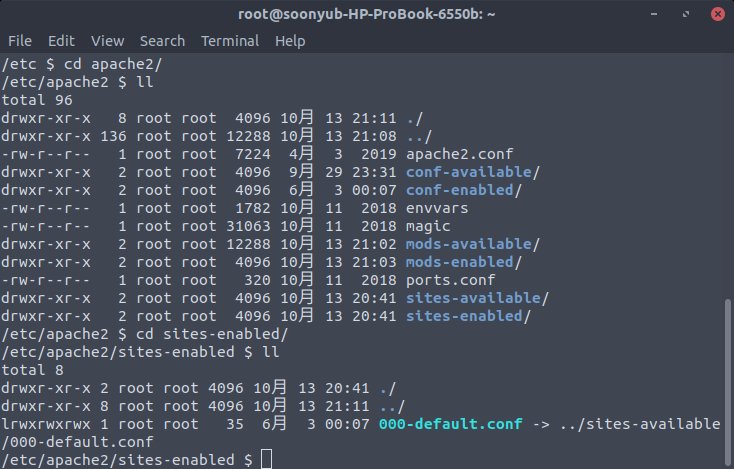Click the apache2.conf file name
The height and width of the screenshot is (469, 734).
pyautogui.click(x=460, y=154)
